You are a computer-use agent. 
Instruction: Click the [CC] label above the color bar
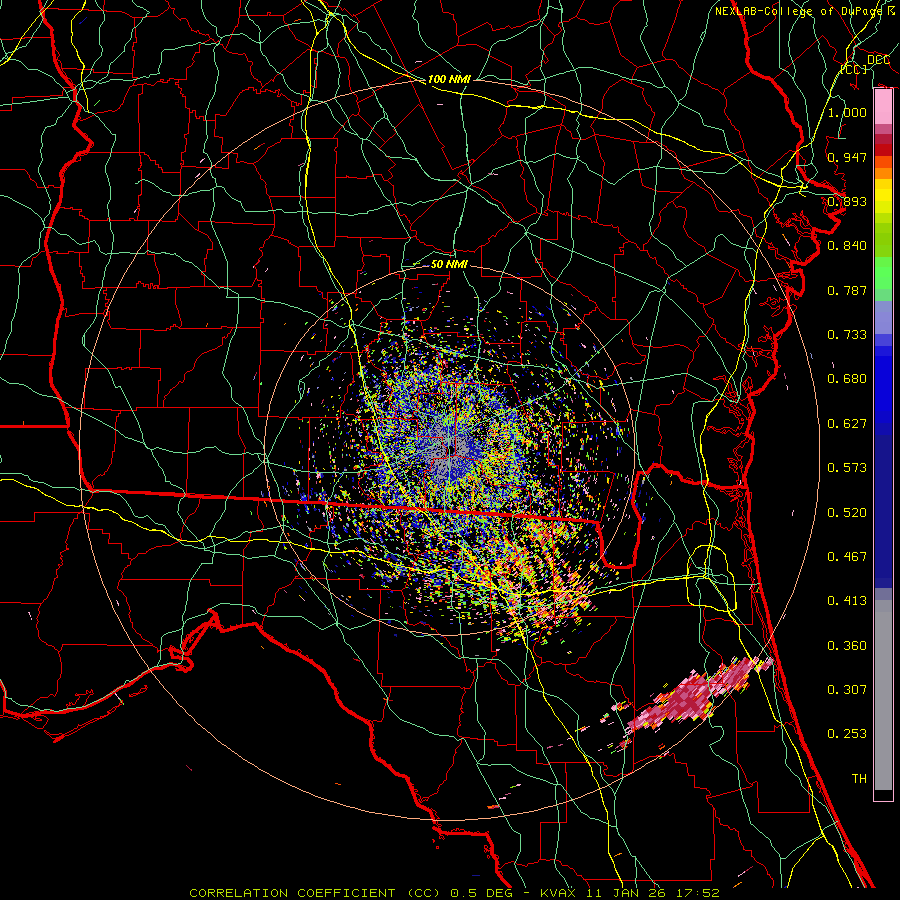coord(854,69)
